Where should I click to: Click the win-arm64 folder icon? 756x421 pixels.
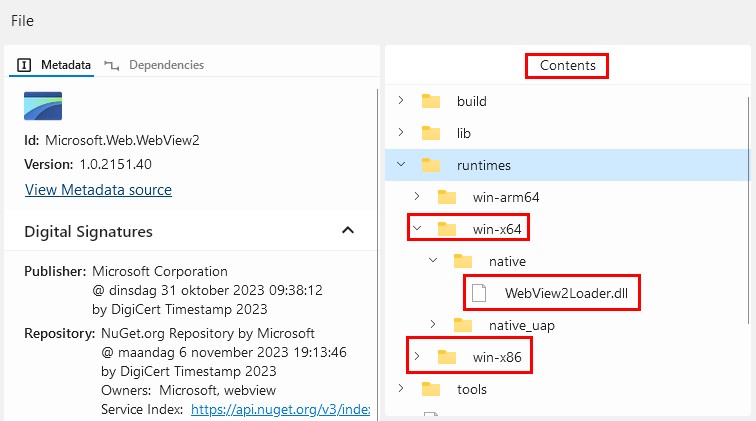447,197
